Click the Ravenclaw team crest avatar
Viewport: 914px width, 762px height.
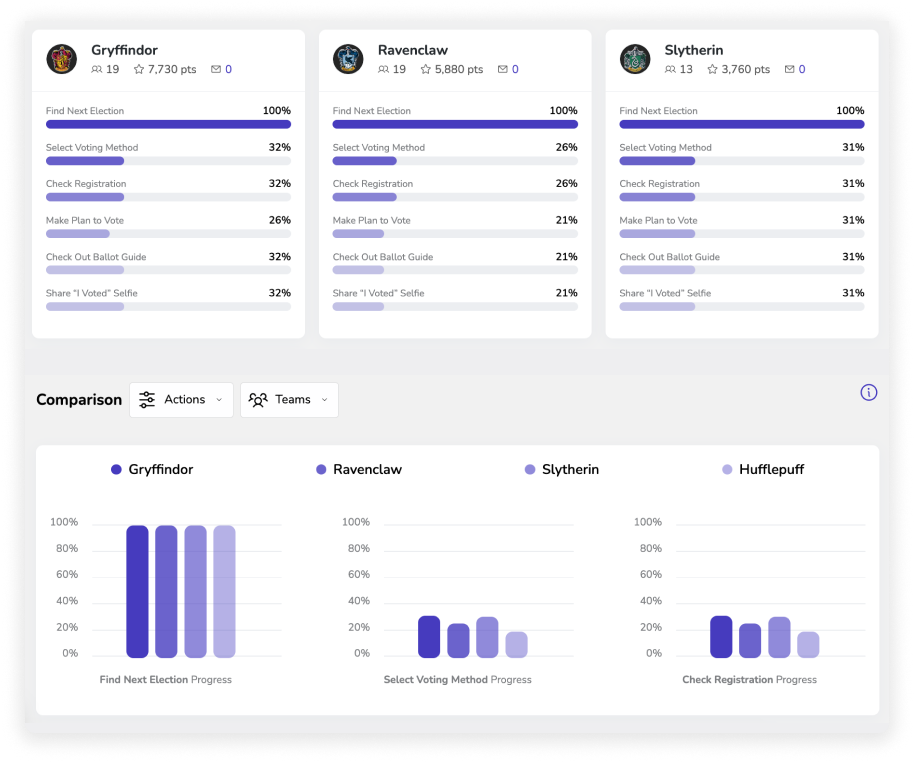click(348, 59)
